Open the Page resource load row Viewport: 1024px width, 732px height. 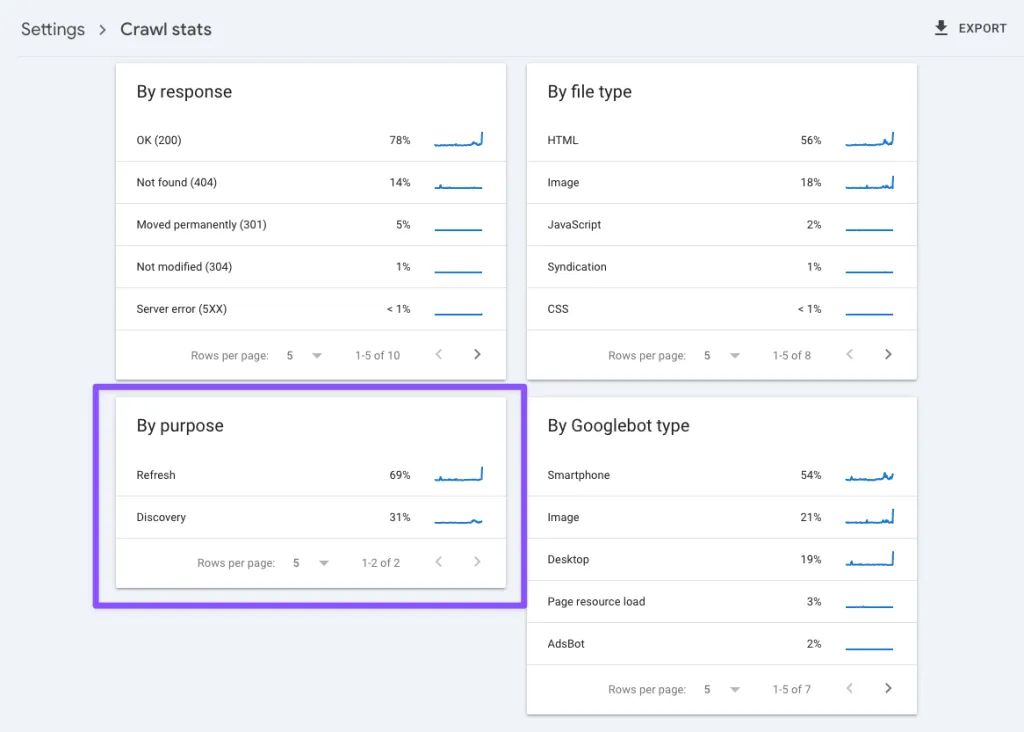point(722,601)
